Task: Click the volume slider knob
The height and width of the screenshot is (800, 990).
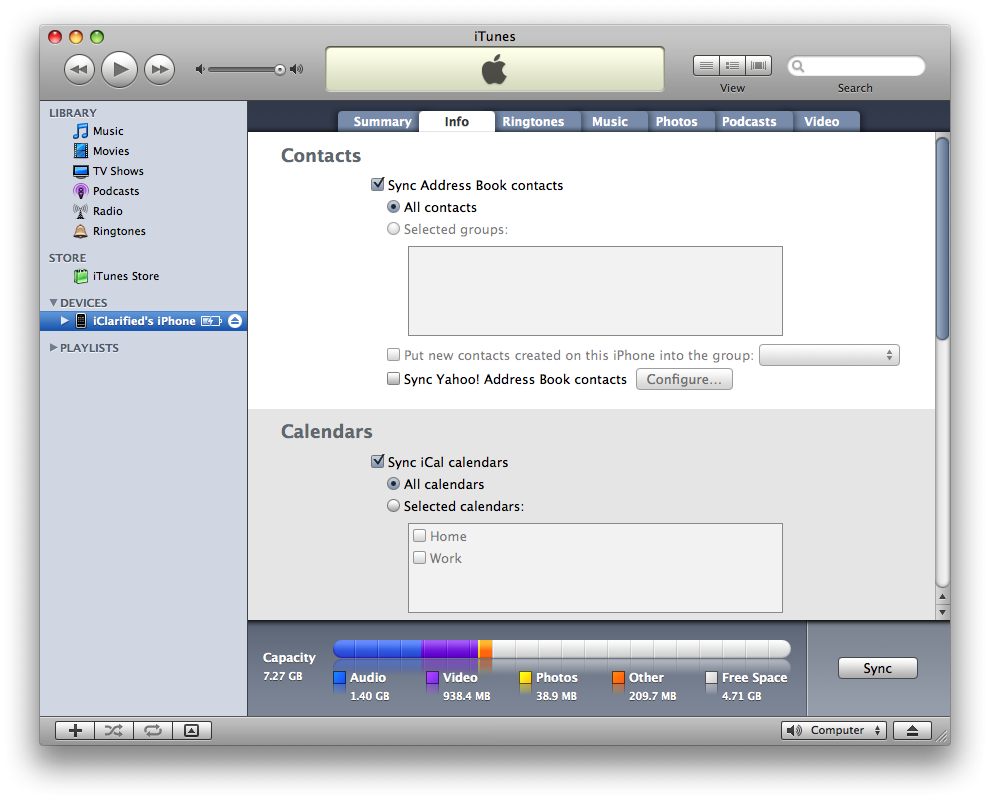Action: tap(280, 69)
